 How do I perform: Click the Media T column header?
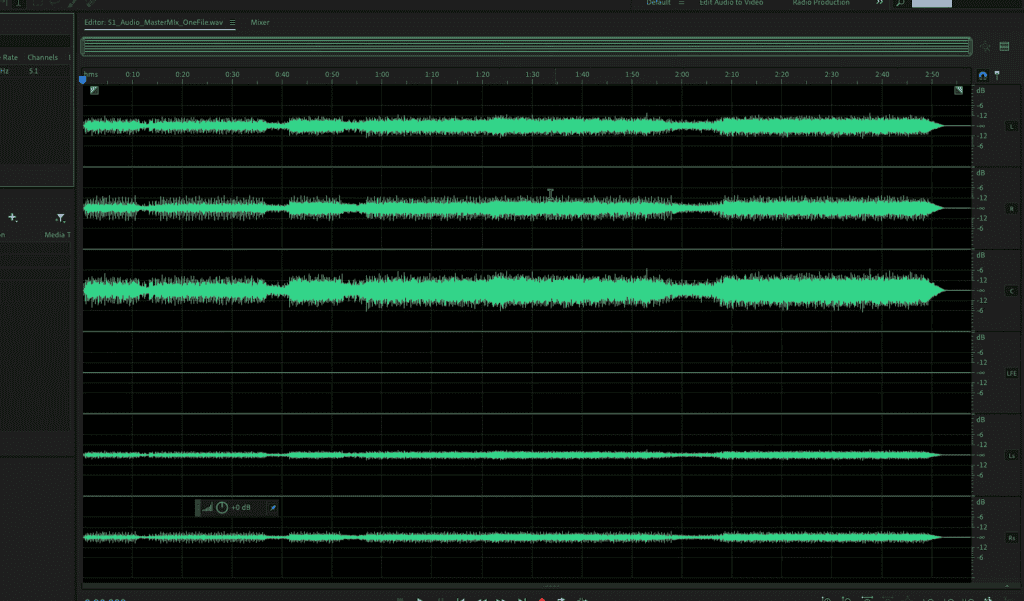(x=57, y=235)
